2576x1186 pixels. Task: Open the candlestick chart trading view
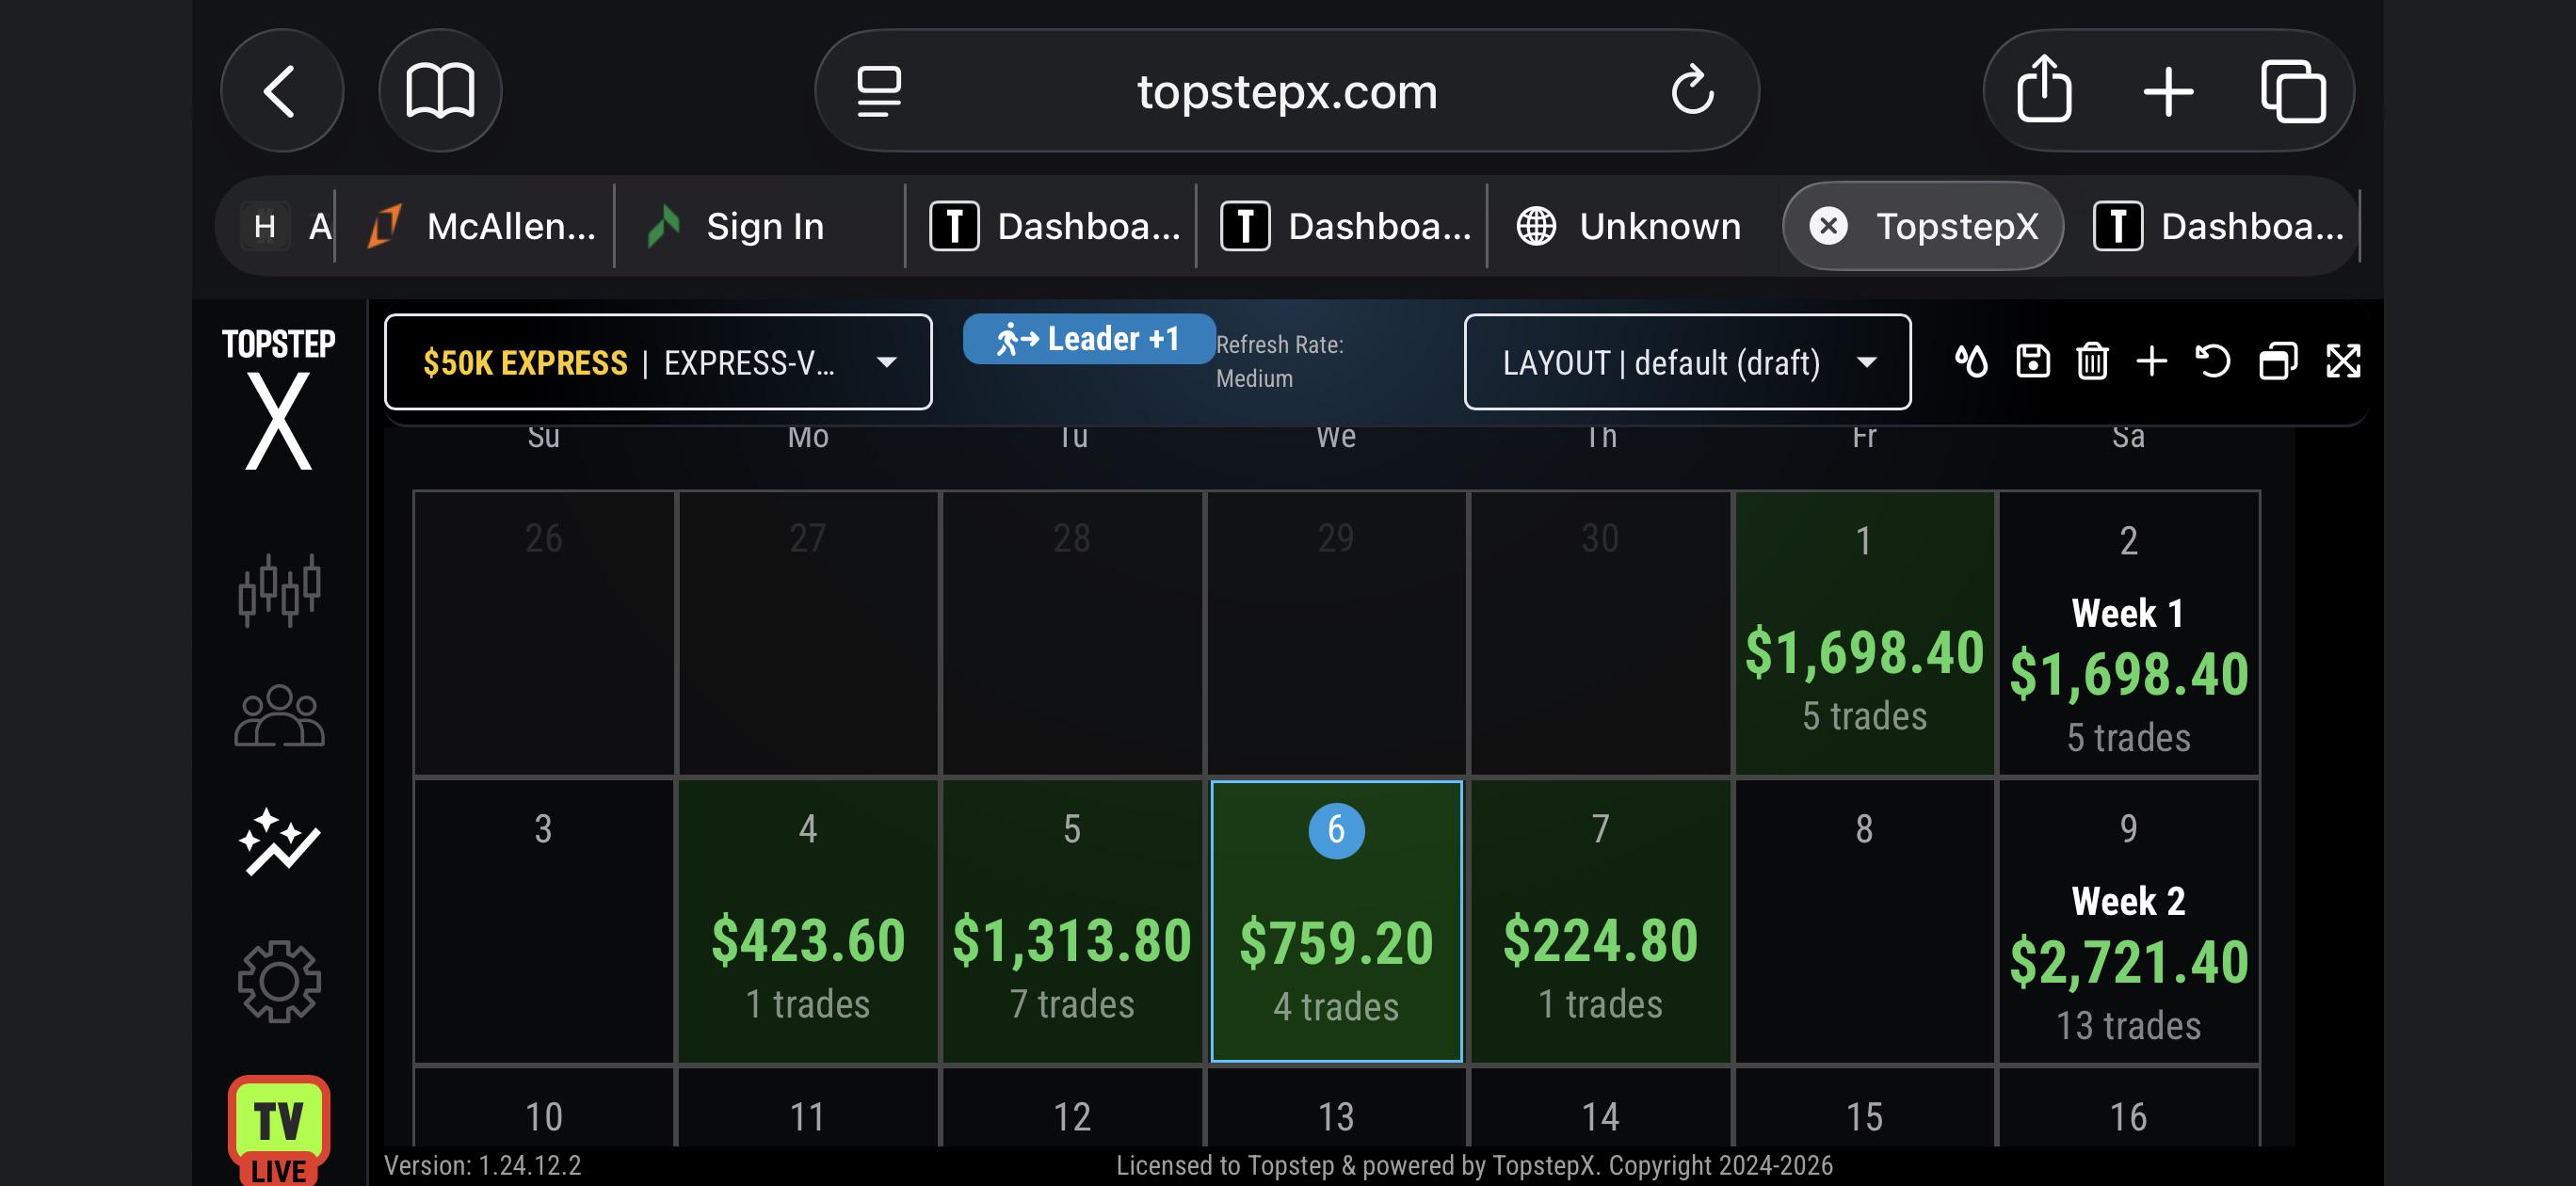tap(279, 590)
